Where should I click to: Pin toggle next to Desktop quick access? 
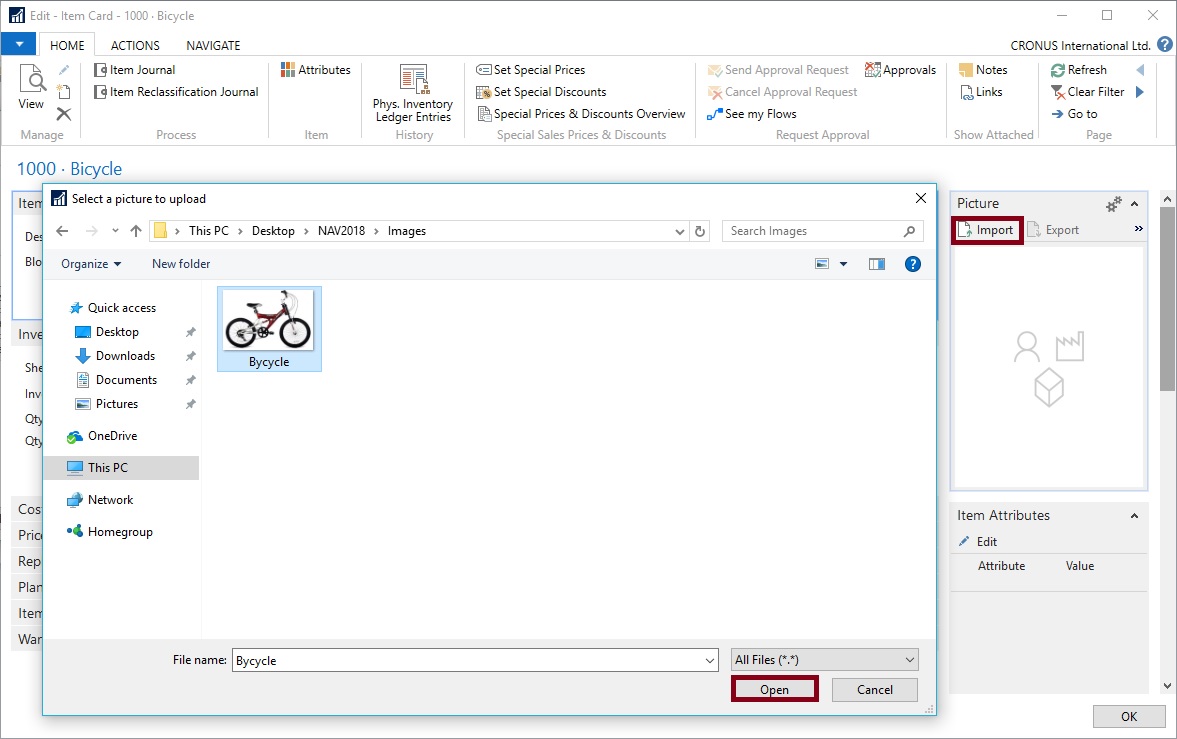pos(190,332)
